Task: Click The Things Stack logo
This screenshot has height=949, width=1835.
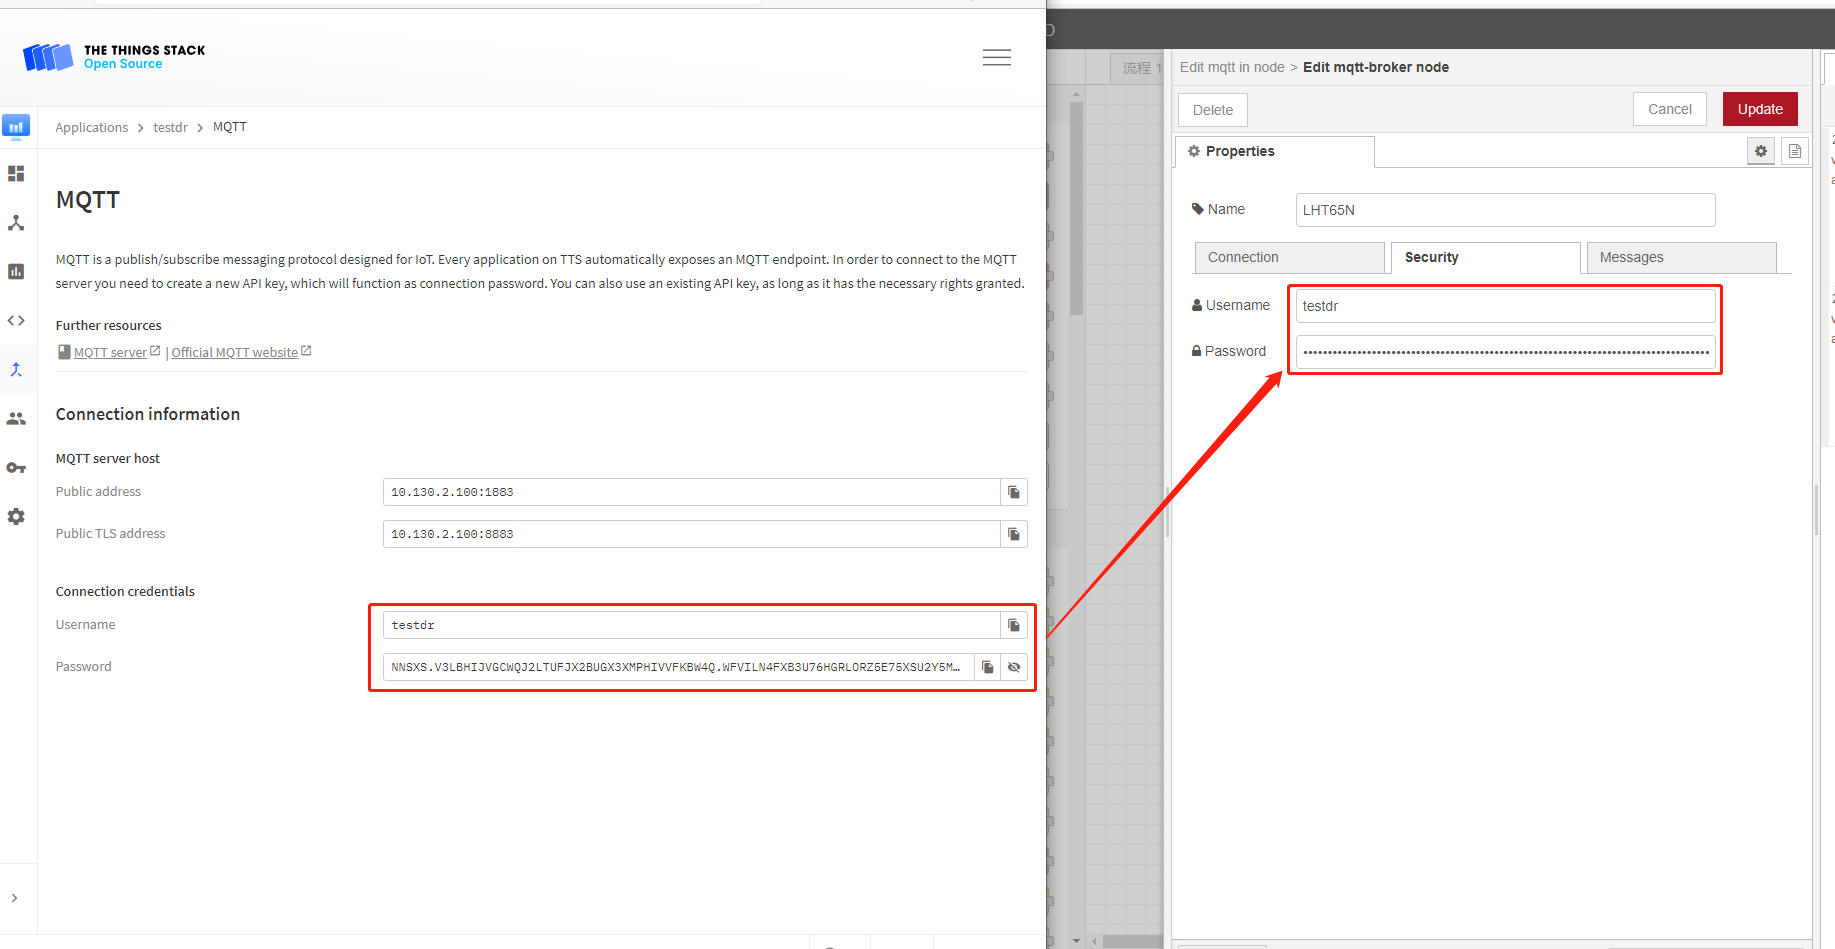Action: [114, 57]
